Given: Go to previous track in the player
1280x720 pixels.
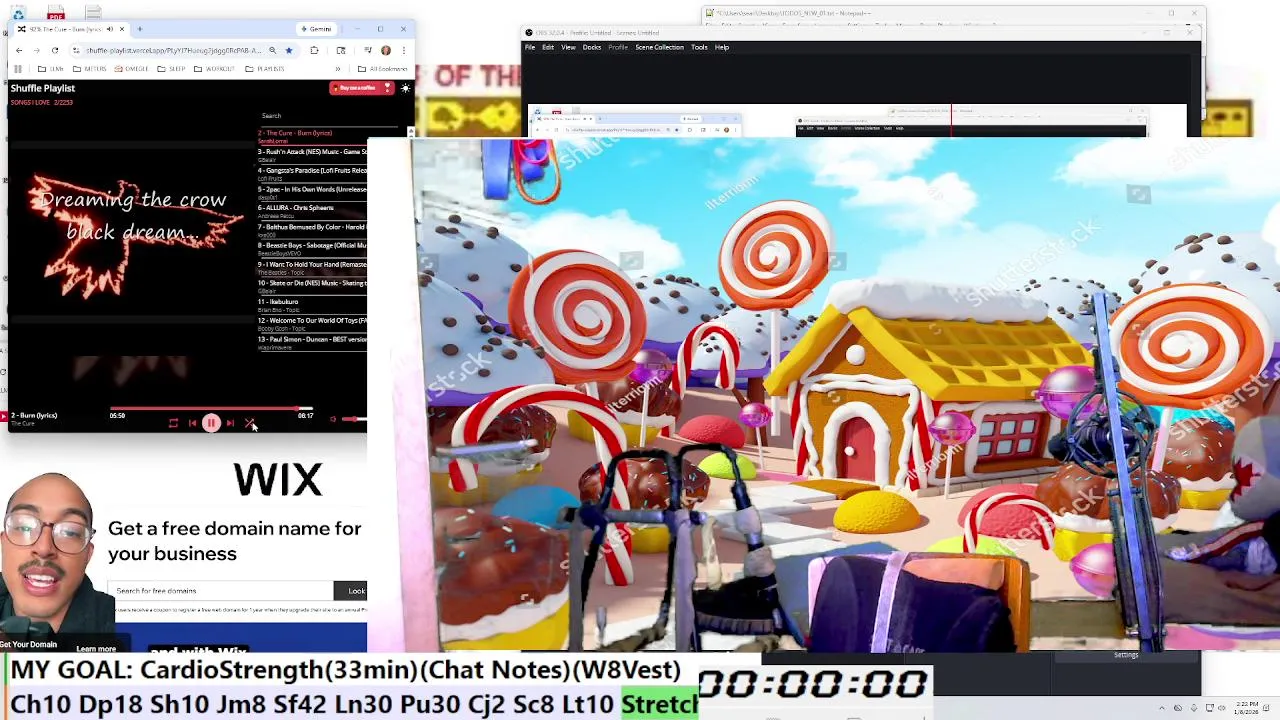Looking at the screenshot, I should (192, 423).
